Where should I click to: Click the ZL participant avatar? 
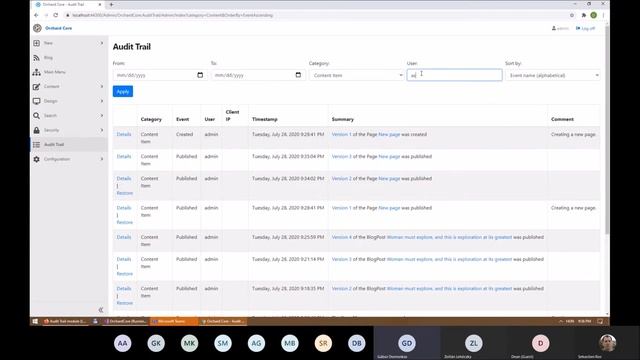pyautogui.click(x=473, y=343)
